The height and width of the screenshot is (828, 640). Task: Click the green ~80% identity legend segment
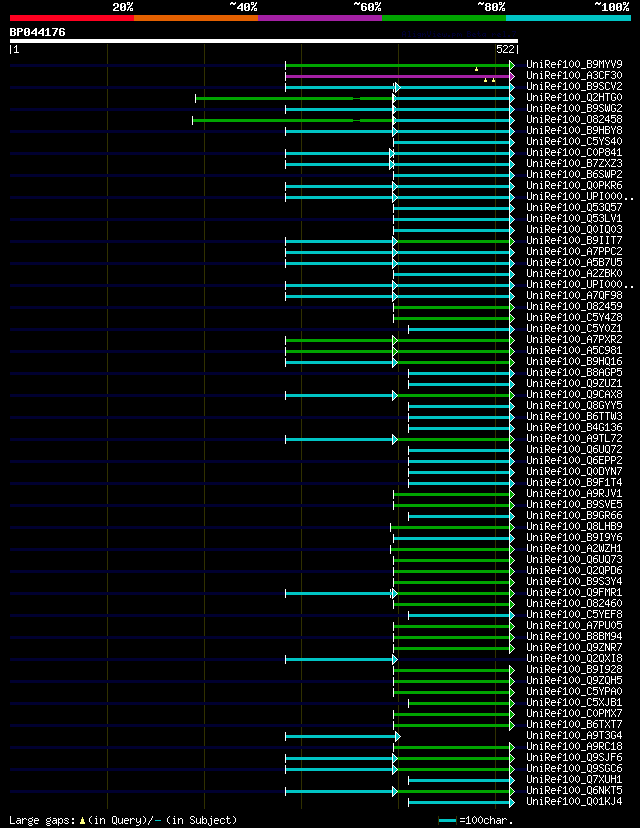pyautogui.click(x=444, y=18)
